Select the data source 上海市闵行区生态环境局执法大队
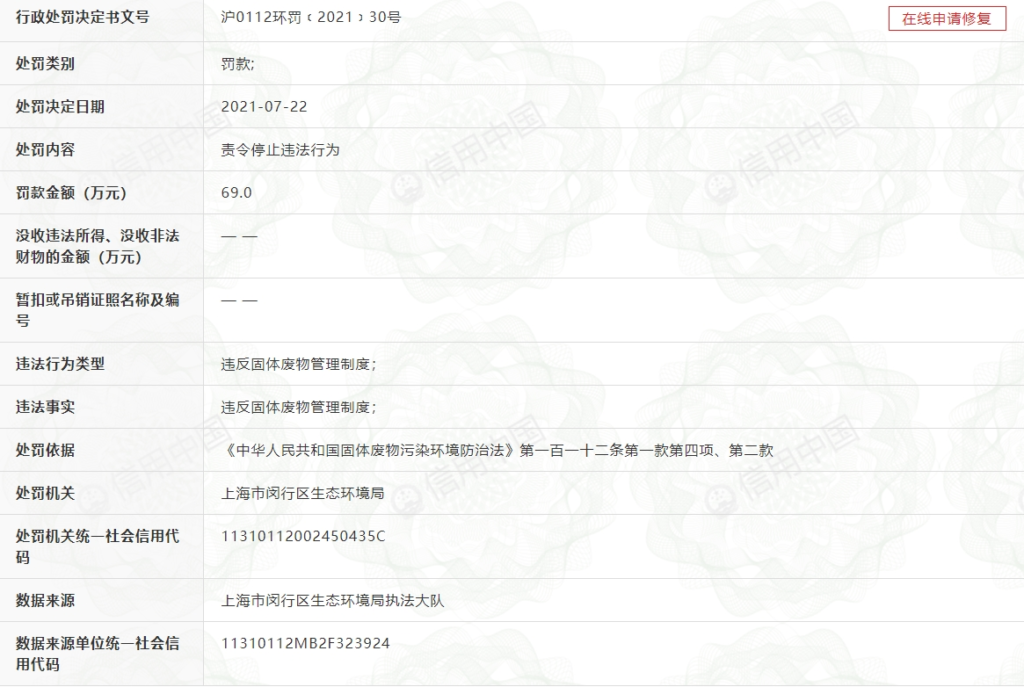Screen dimensions: 1024x687 point(332,601)
